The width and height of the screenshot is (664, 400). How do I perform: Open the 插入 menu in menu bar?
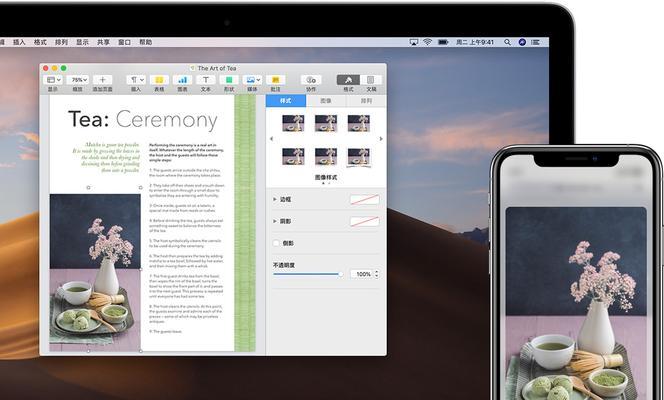pos(19,42)
